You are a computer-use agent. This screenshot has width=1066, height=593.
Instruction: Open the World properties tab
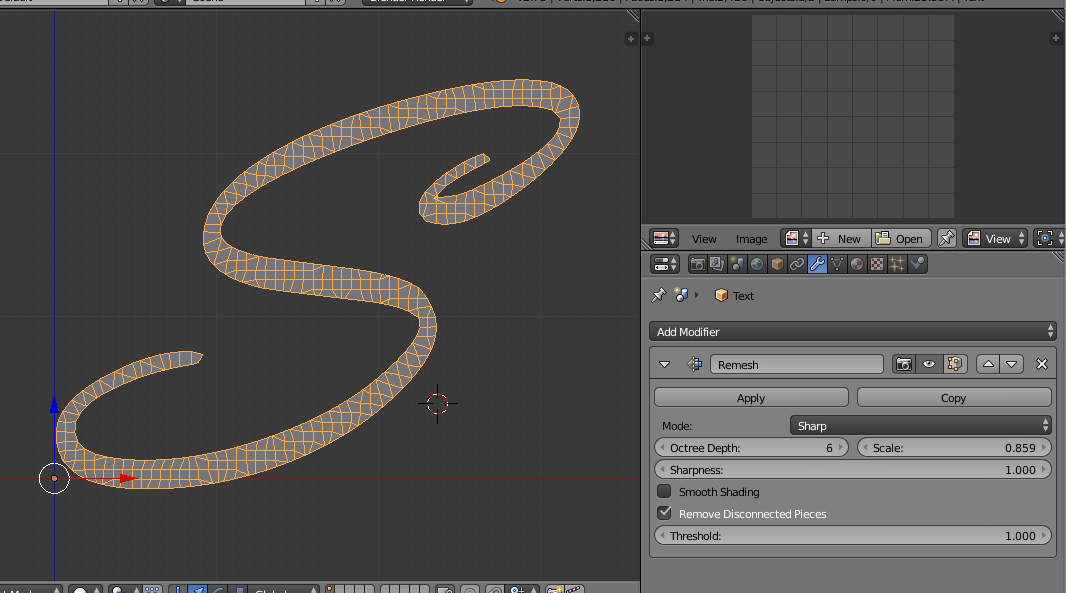757,264
